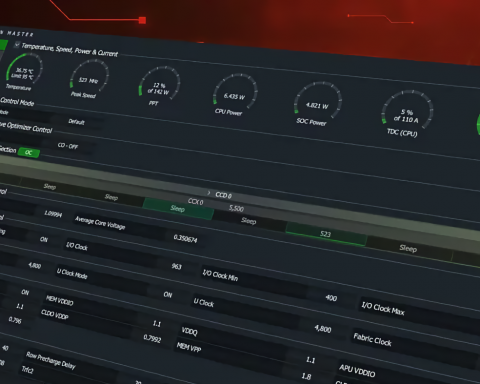480x384 pixels.
Task: Click the Fabric Clock label
Action: coord(372,340)
